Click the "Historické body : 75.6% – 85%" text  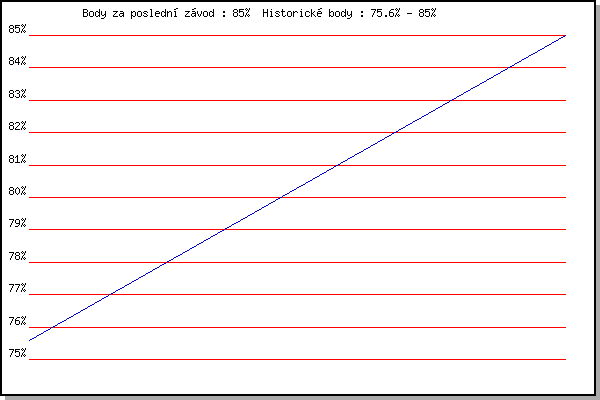coord(356,14)
